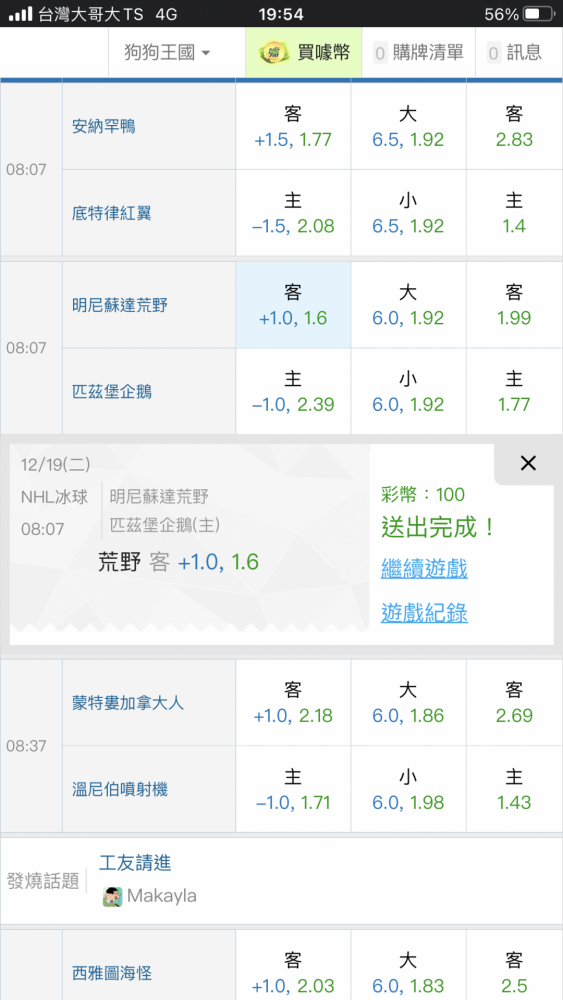
Task: Click the dropdown arrow beside 狗狗王國
Action: click(x=205, y=54)
